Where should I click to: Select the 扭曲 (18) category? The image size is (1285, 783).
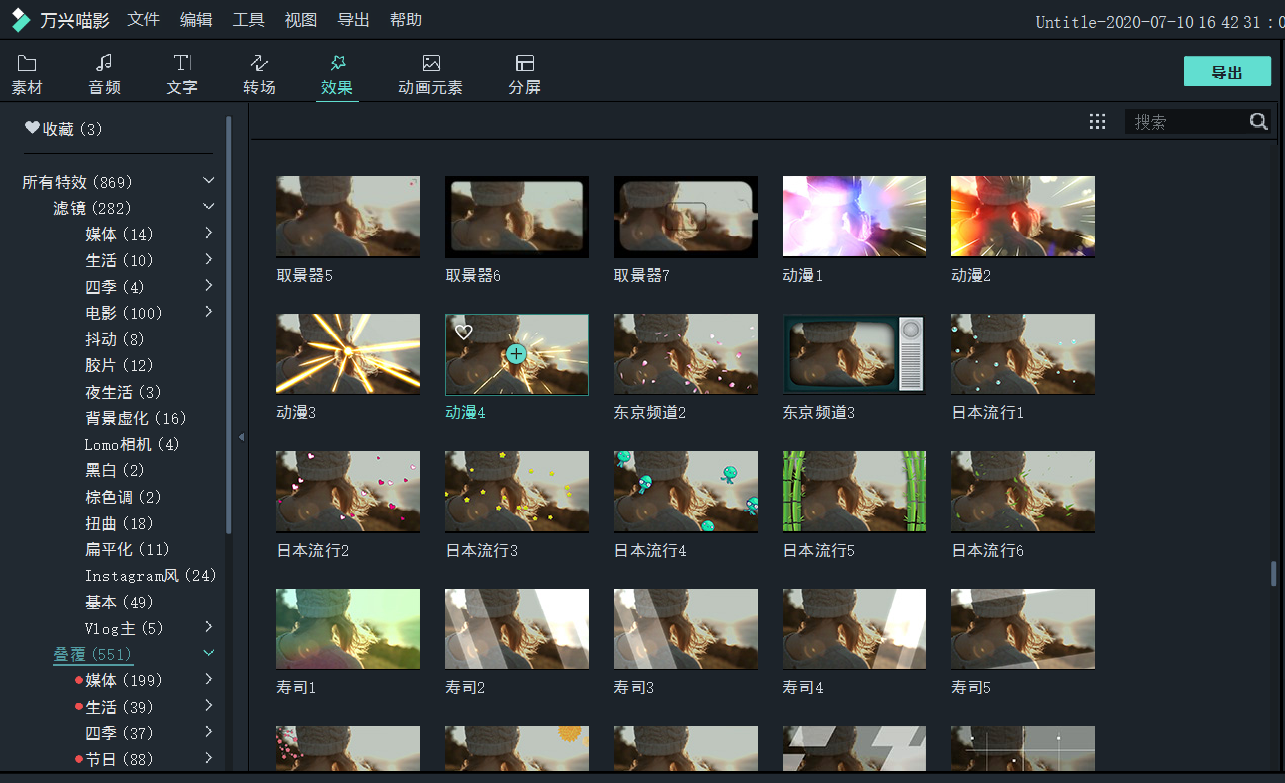pos(119,523)
